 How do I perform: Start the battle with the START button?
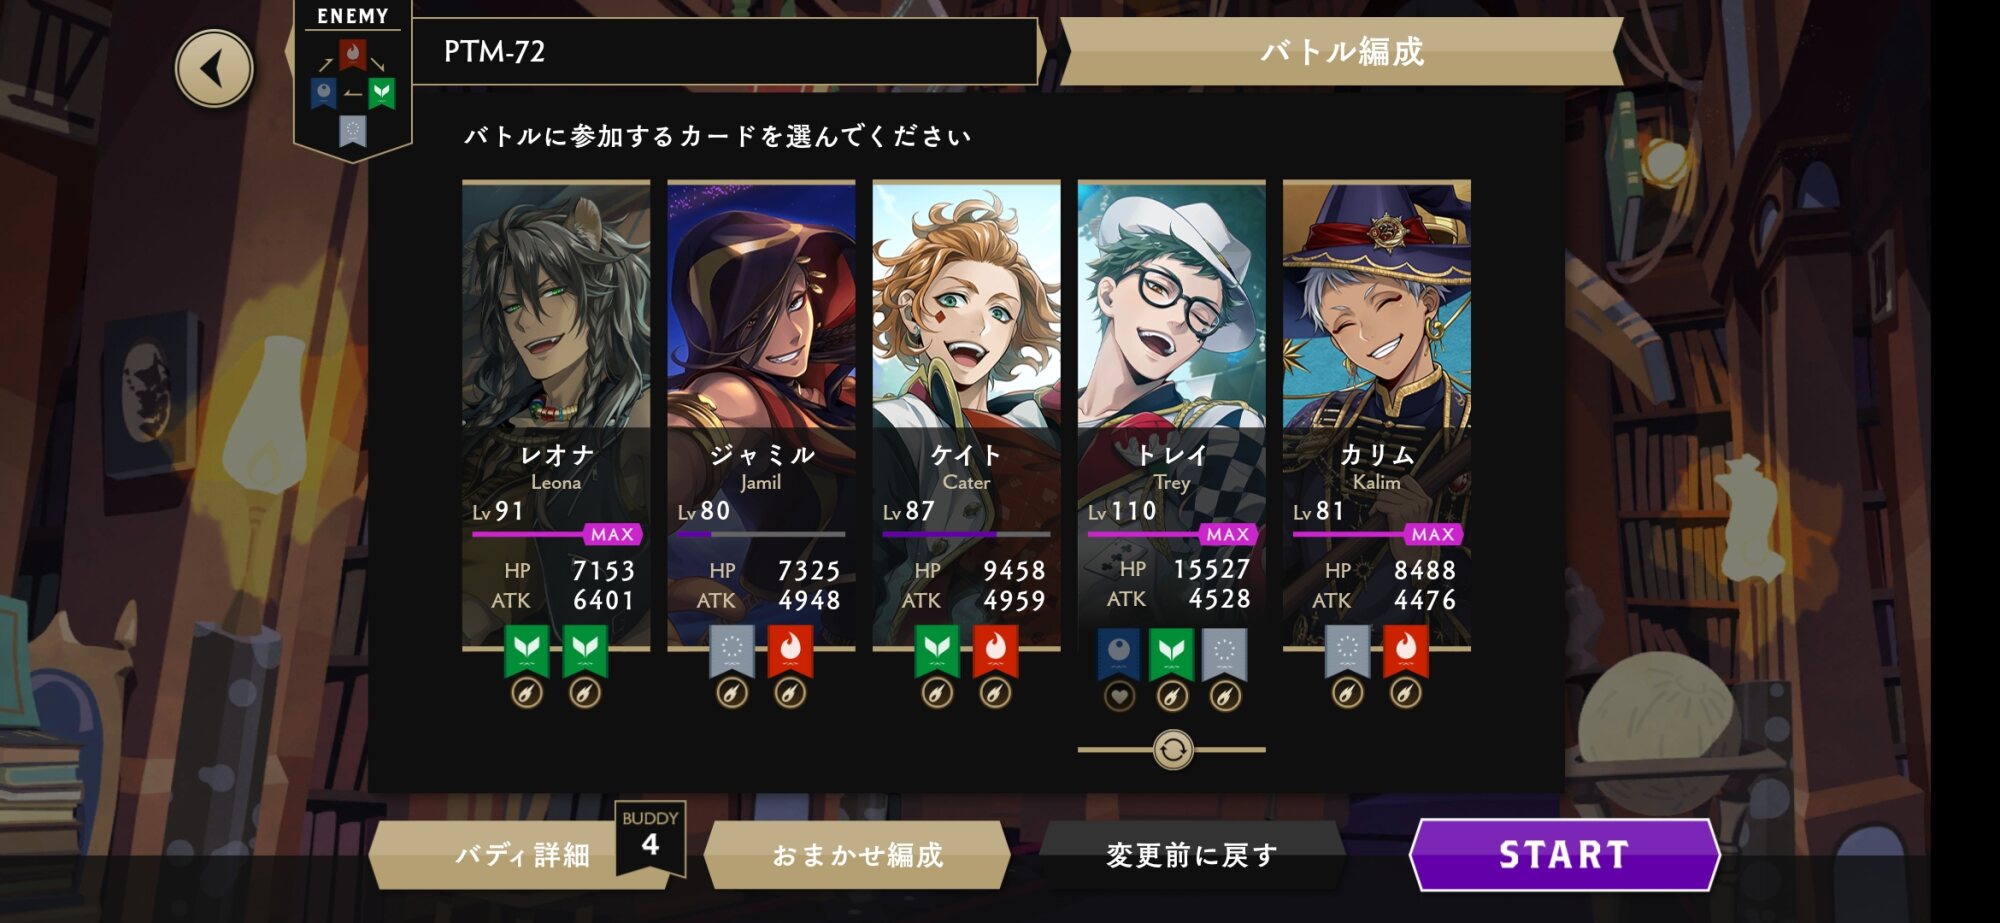point(1564,855)
